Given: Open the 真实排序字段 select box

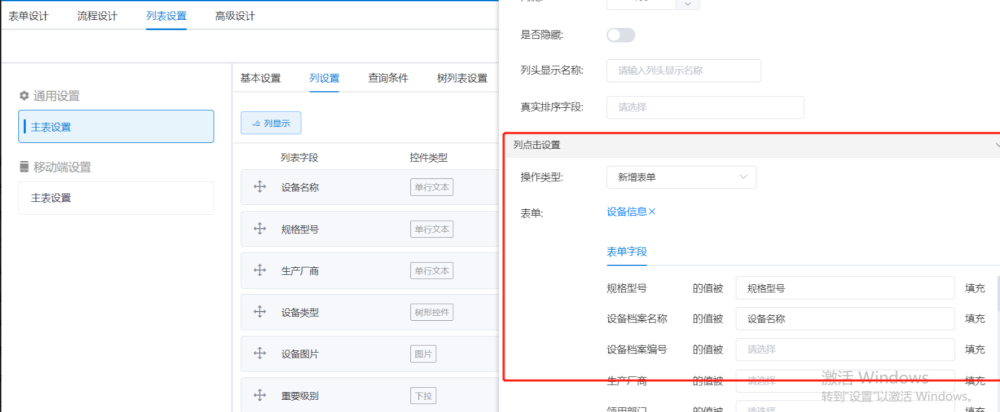Looking at the screenshot, I should (704, 107).
